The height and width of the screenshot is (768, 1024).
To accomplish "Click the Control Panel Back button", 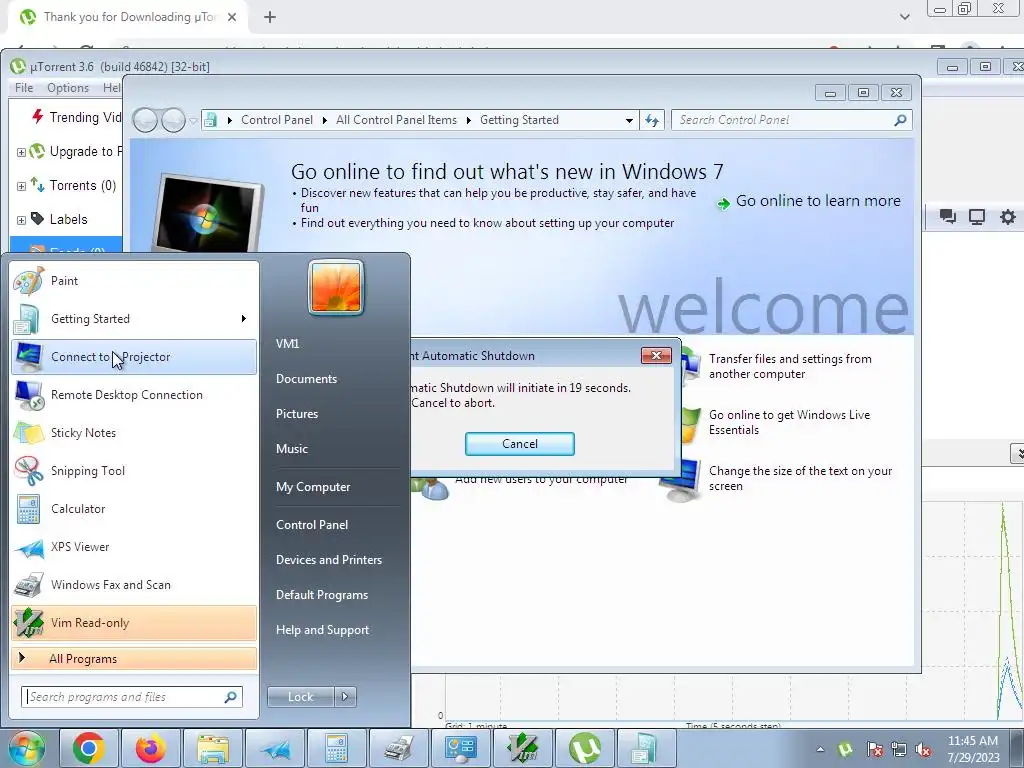I will [145, 120].
